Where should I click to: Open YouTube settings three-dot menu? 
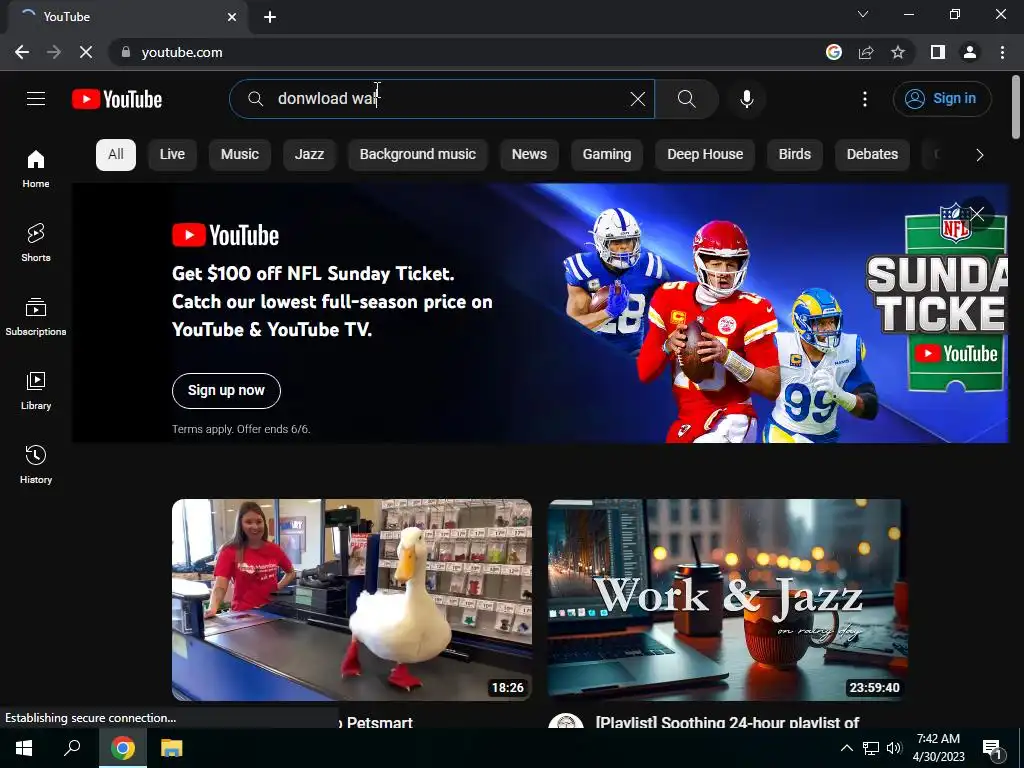point(865,99)
